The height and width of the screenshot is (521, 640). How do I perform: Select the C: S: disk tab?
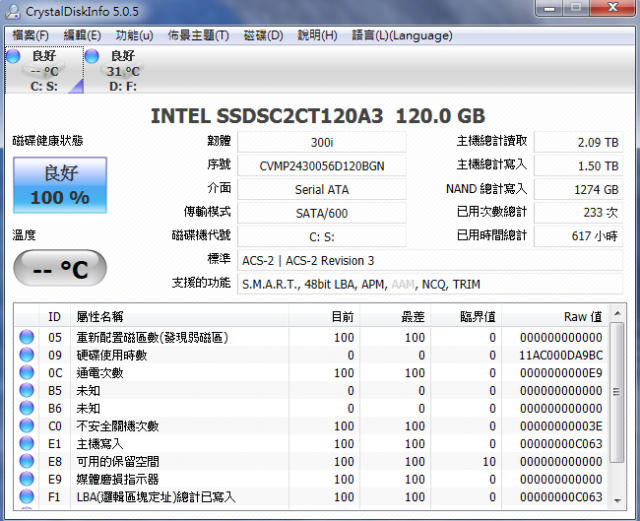(x=44, y=70)
